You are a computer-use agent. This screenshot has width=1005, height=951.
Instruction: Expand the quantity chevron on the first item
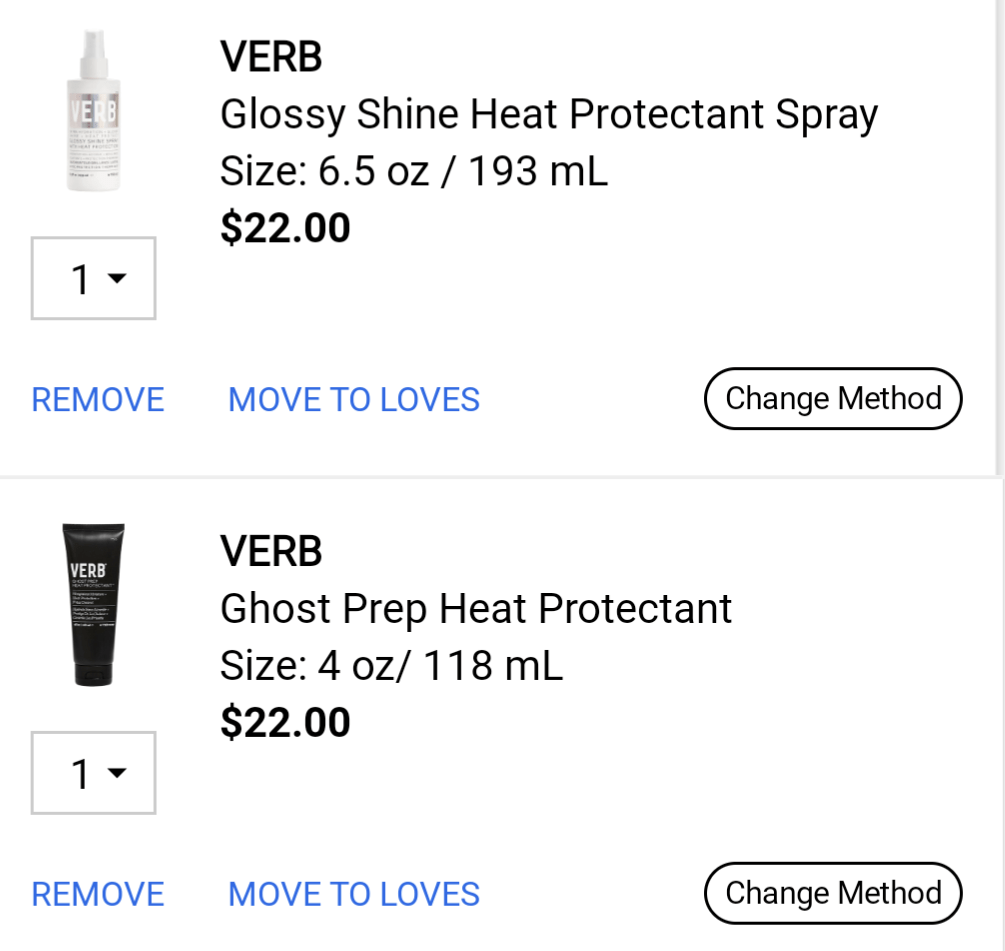click(117, 278)
